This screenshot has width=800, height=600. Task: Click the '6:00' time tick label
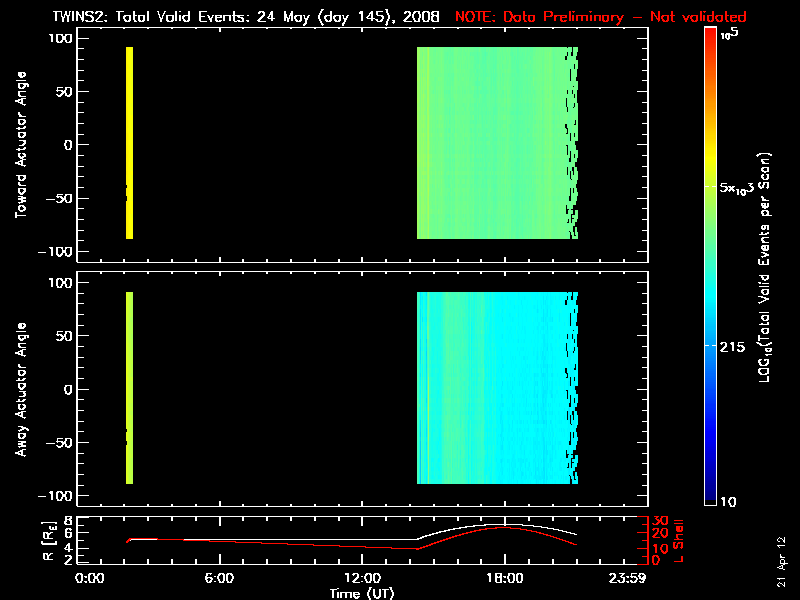point(219,578)
